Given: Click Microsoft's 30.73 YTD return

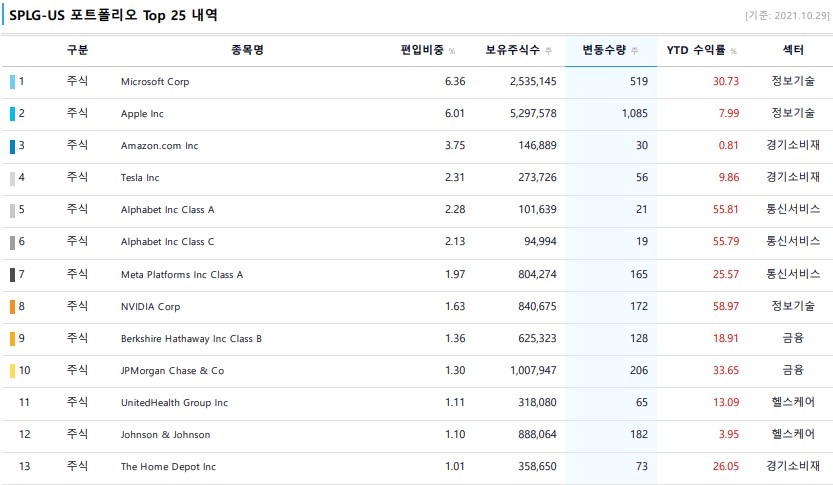Looking at the screenshot, I should tap(726, 81).
